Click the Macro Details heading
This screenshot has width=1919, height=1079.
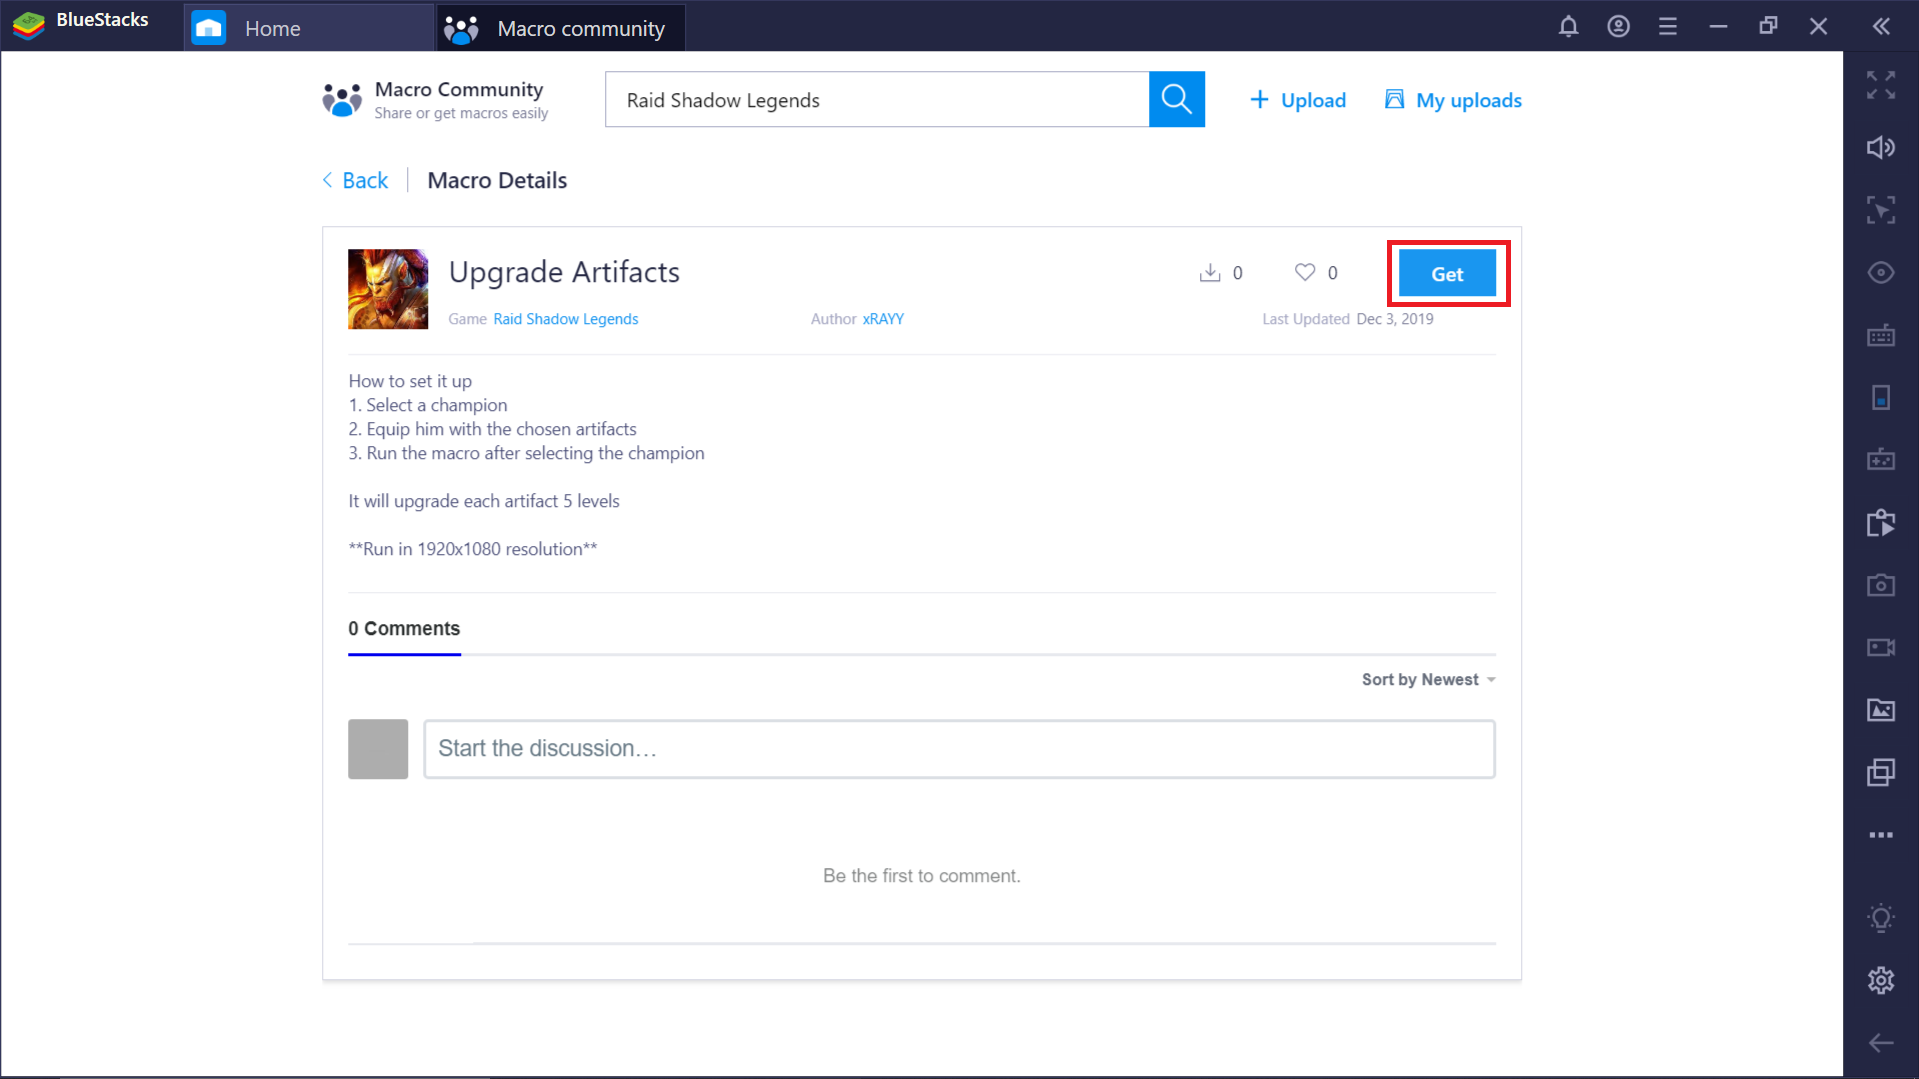[497, 180]
